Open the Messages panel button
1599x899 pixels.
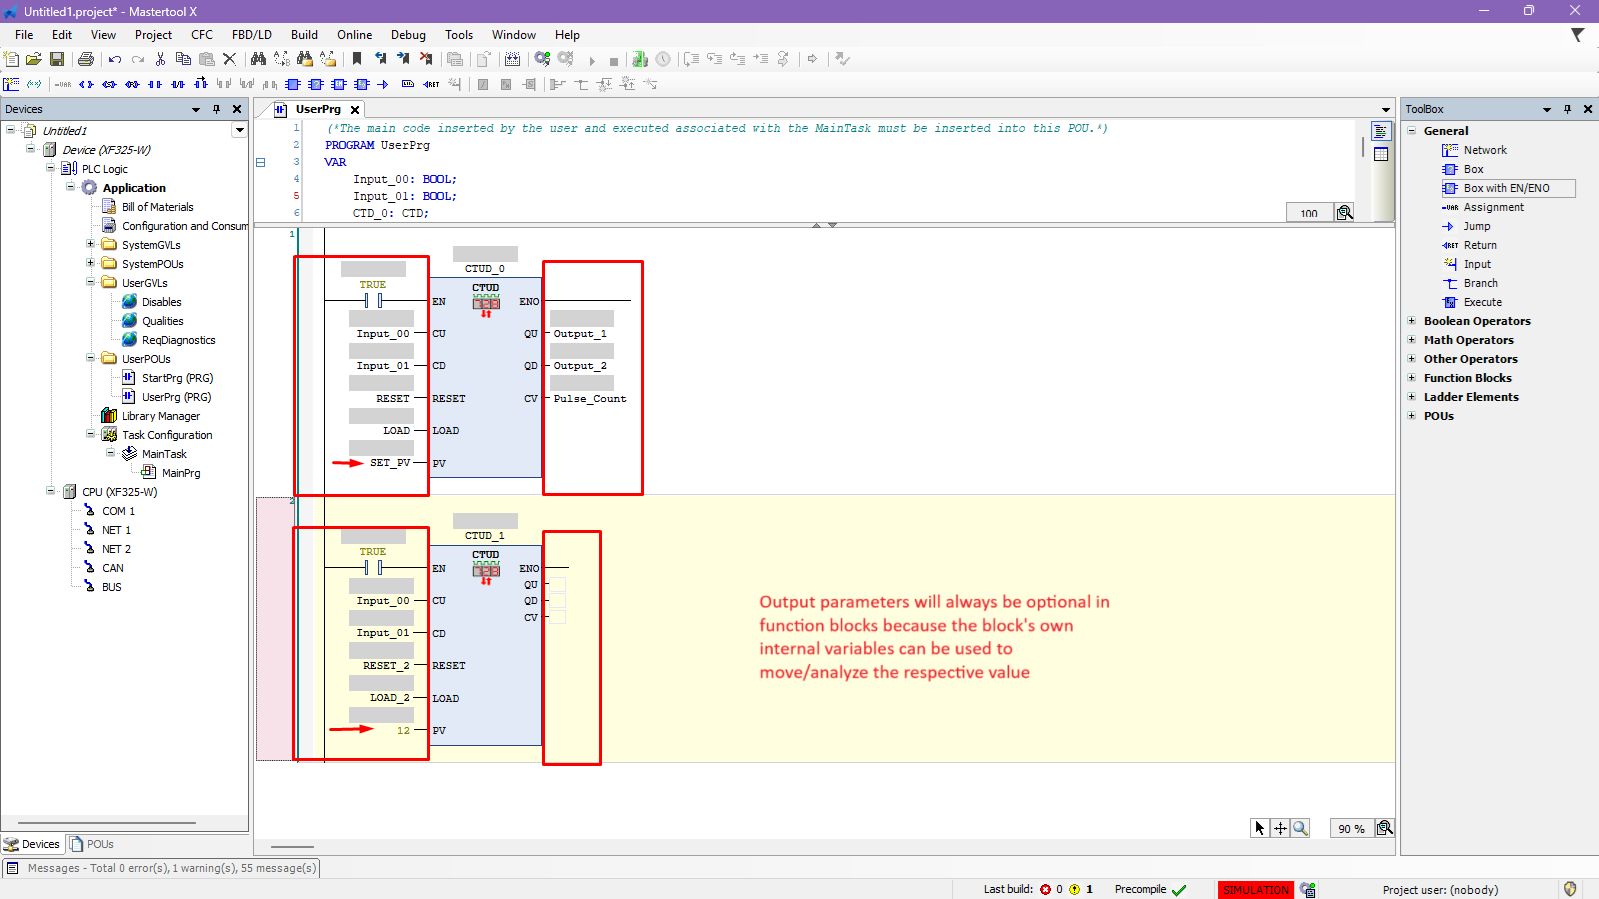point(161,868)
